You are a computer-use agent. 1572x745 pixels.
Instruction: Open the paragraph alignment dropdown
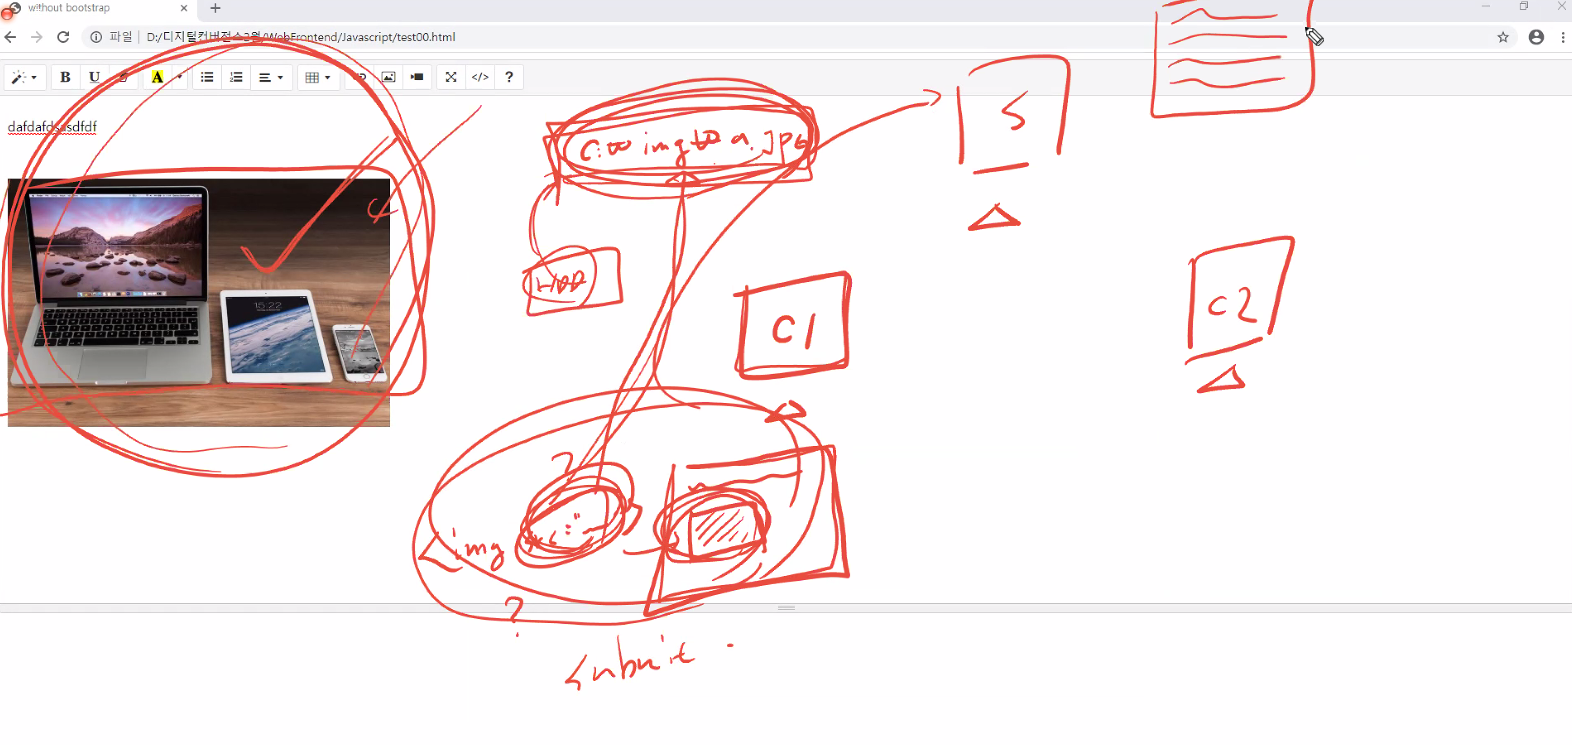(271, 77)
